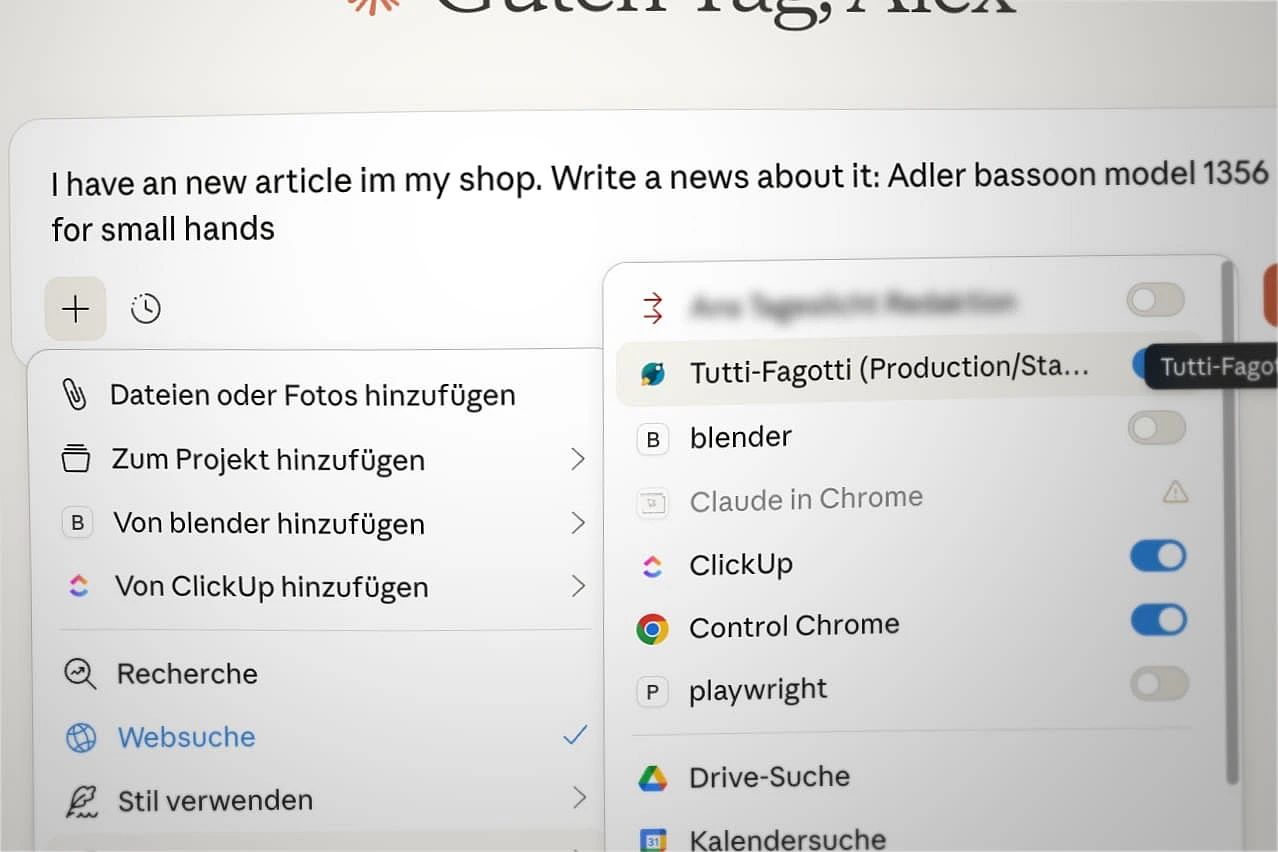The image size is (1278, 852).
Task: Click the paperclip icon for adding files
Action: (x=76, y=395)
